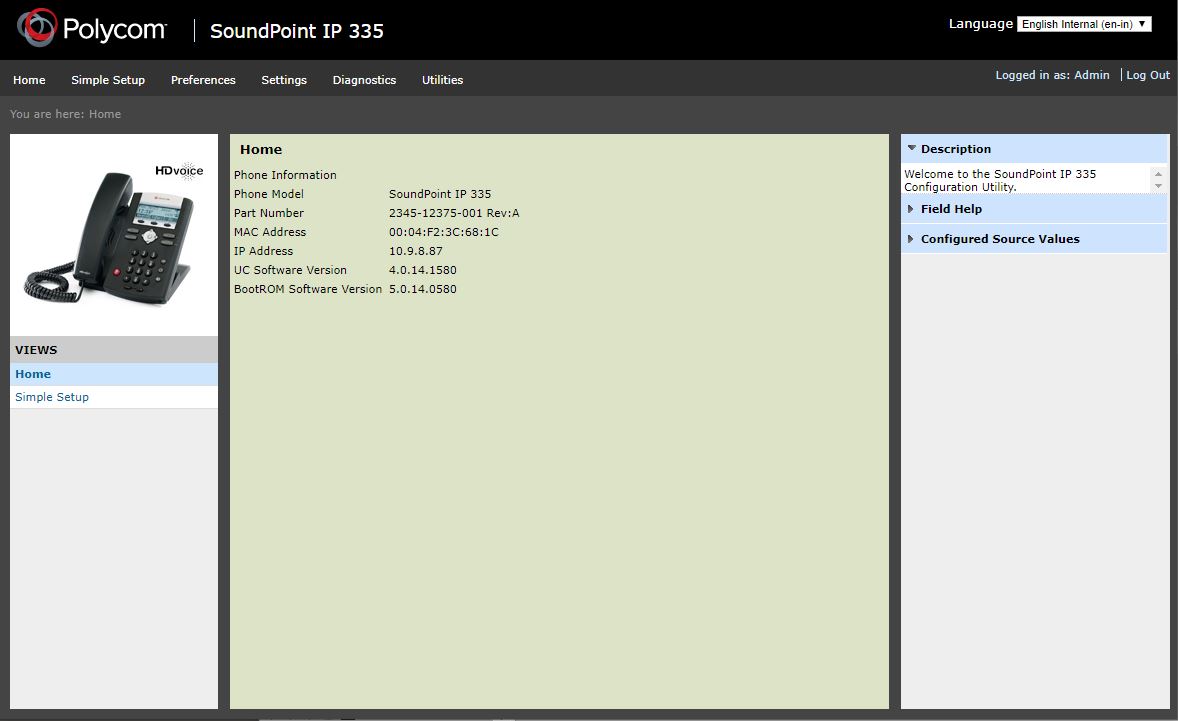
Task: Click the Admin user link
Action: pos(1091,75)
